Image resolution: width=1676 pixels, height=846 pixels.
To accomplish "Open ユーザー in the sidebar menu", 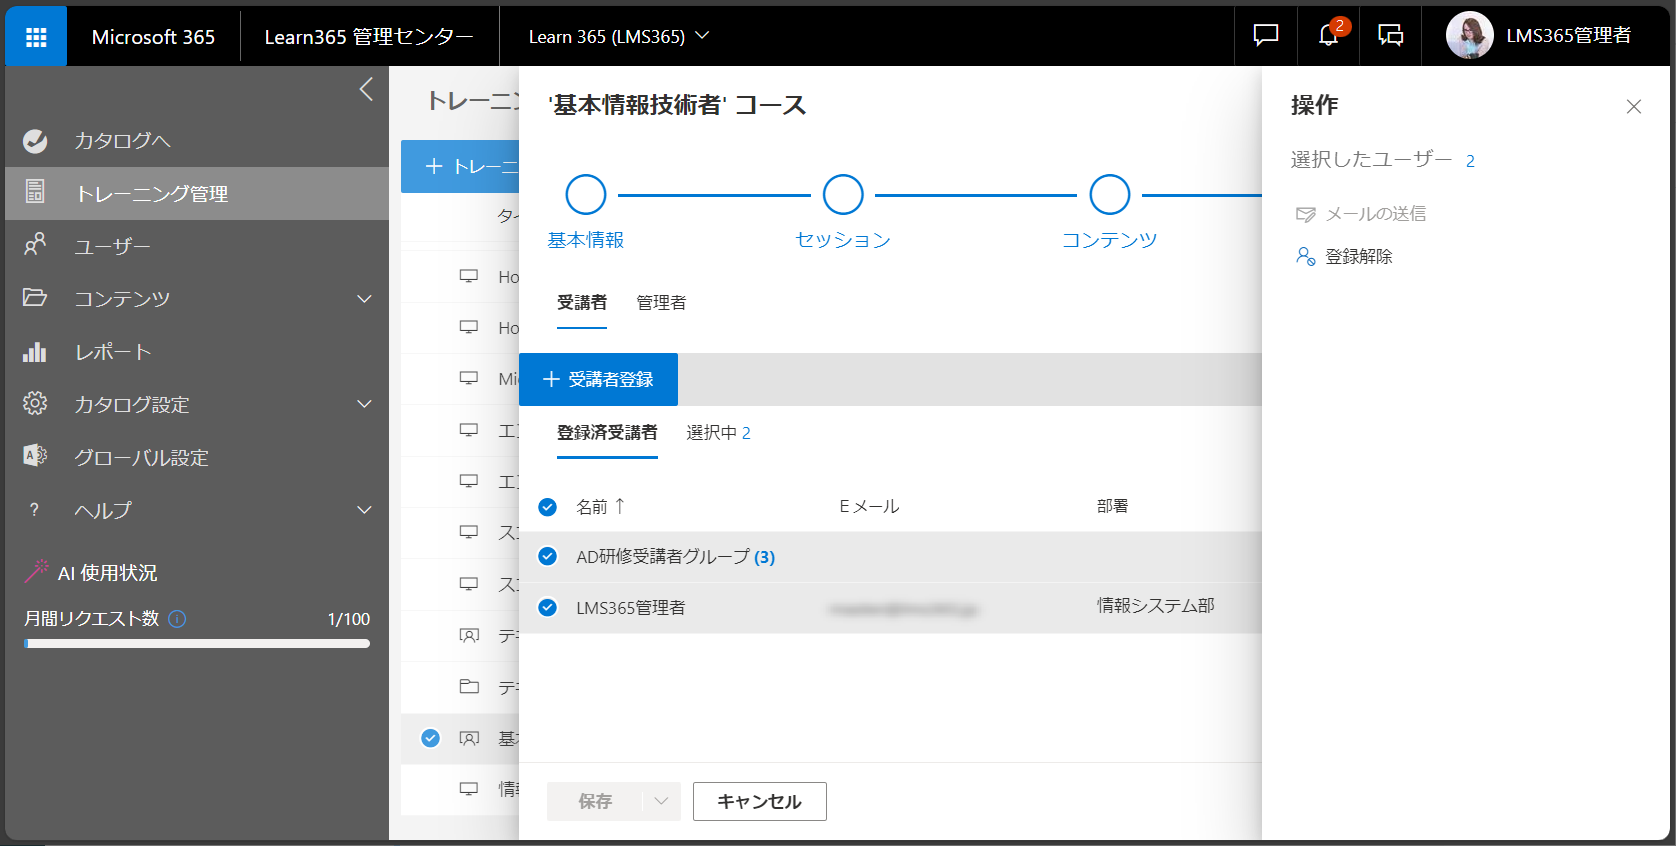I will pos(197,246).
